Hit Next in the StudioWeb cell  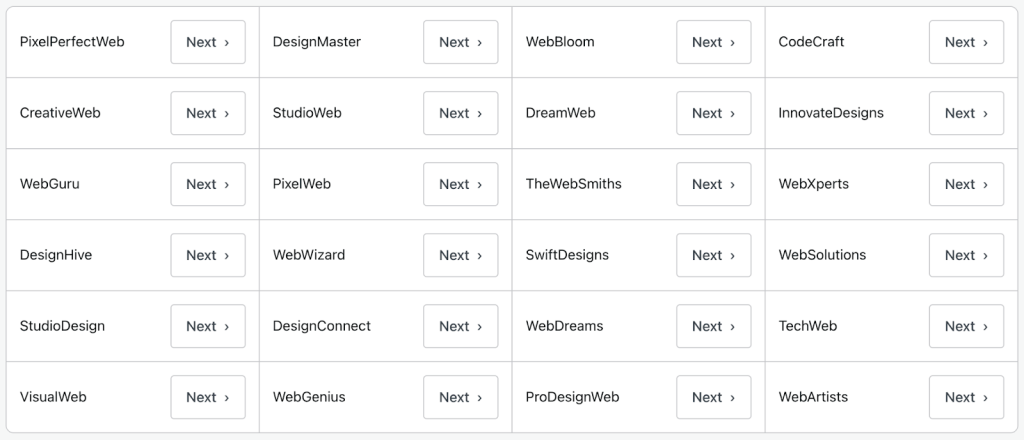[x=460, y=113]
